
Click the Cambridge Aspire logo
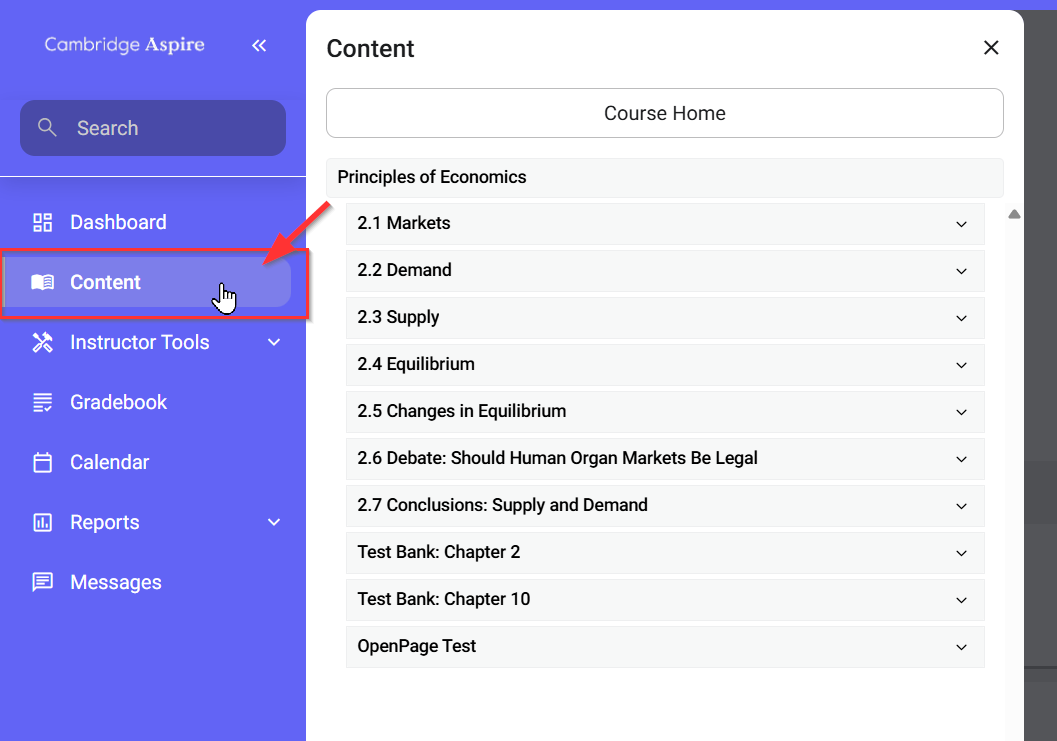(x=125, y=45)
